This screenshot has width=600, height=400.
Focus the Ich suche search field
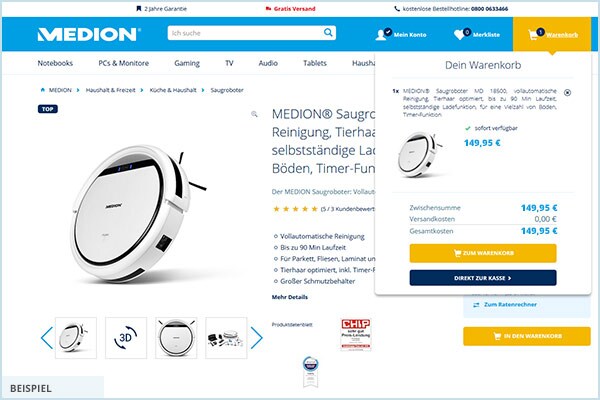(246, 33)
